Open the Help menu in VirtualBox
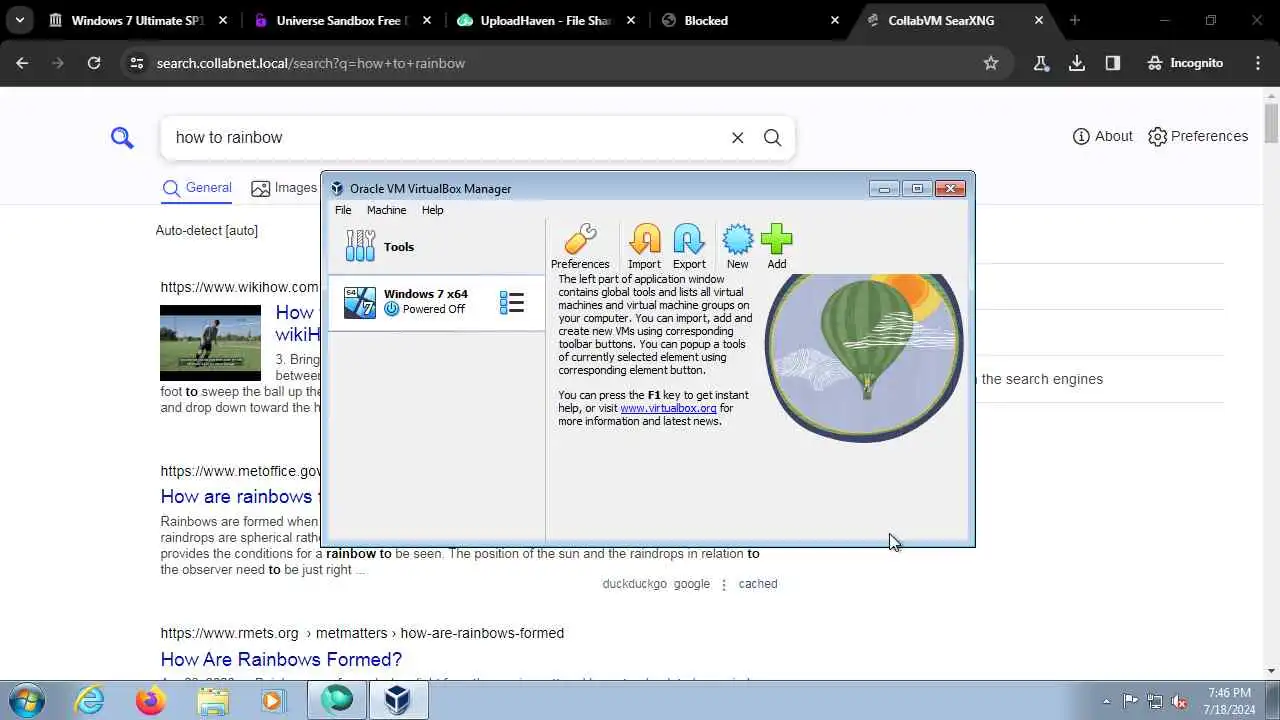The image size is (1280, 720). pos(432,210)
